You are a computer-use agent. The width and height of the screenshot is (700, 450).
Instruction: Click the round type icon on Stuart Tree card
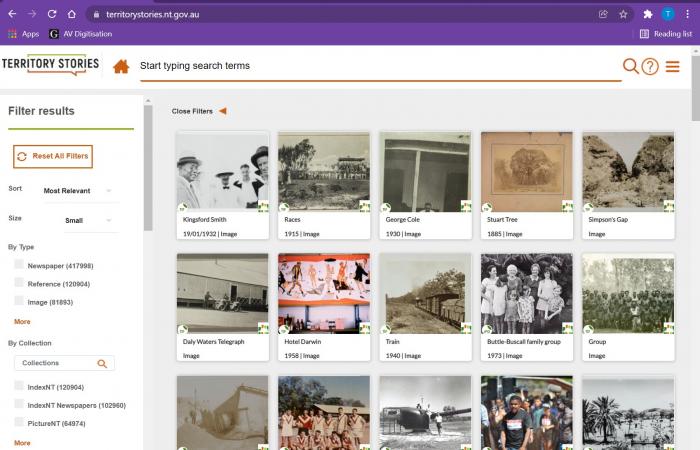[487, 207]
